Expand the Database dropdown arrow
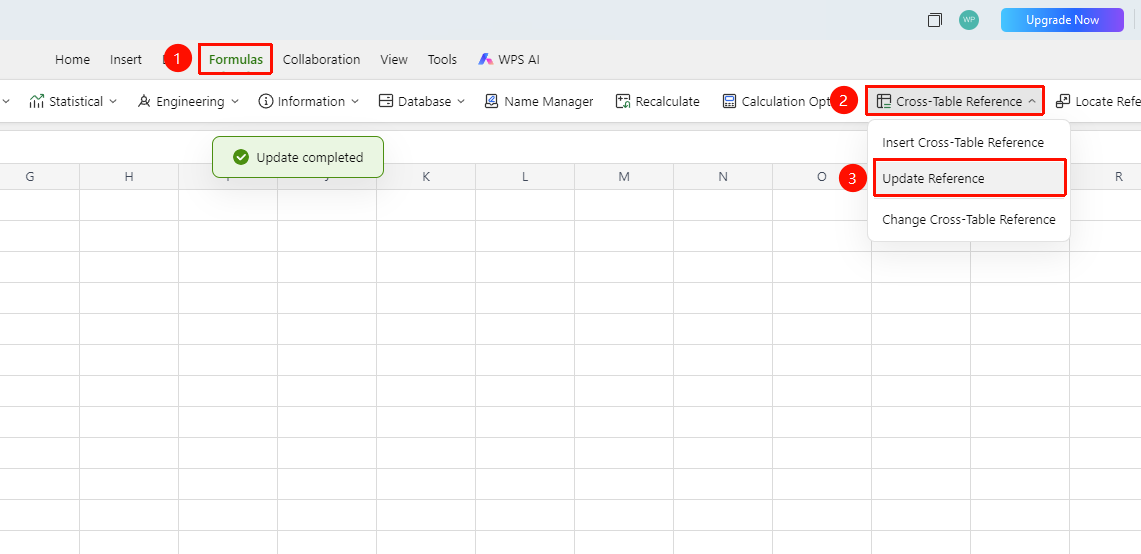Image resolution: width=1141 pixels, height=554 pixels. point(461,101)
